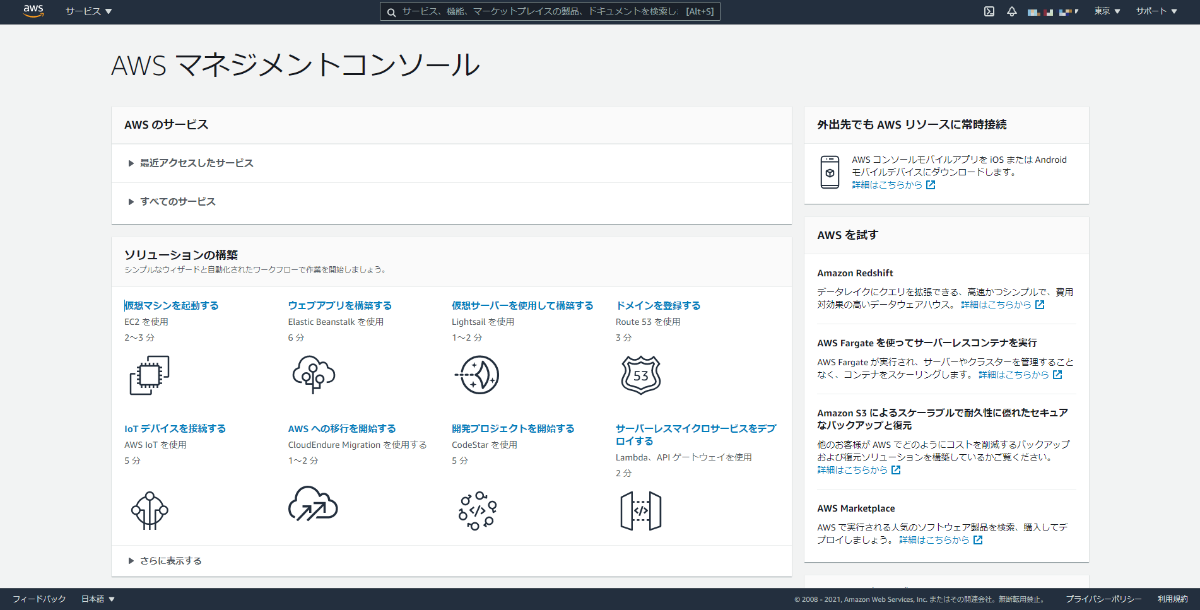Click the Route 53 shield icon
The width and height of the screenshot is (1200, 610).
coord(639,375)
